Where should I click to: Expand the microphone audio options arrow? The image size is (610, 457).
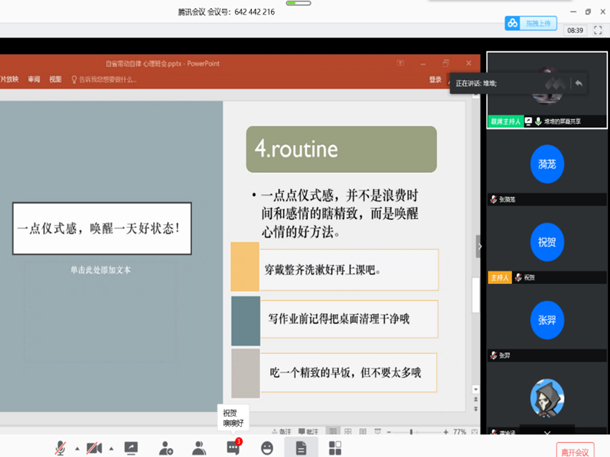[76, 448]
